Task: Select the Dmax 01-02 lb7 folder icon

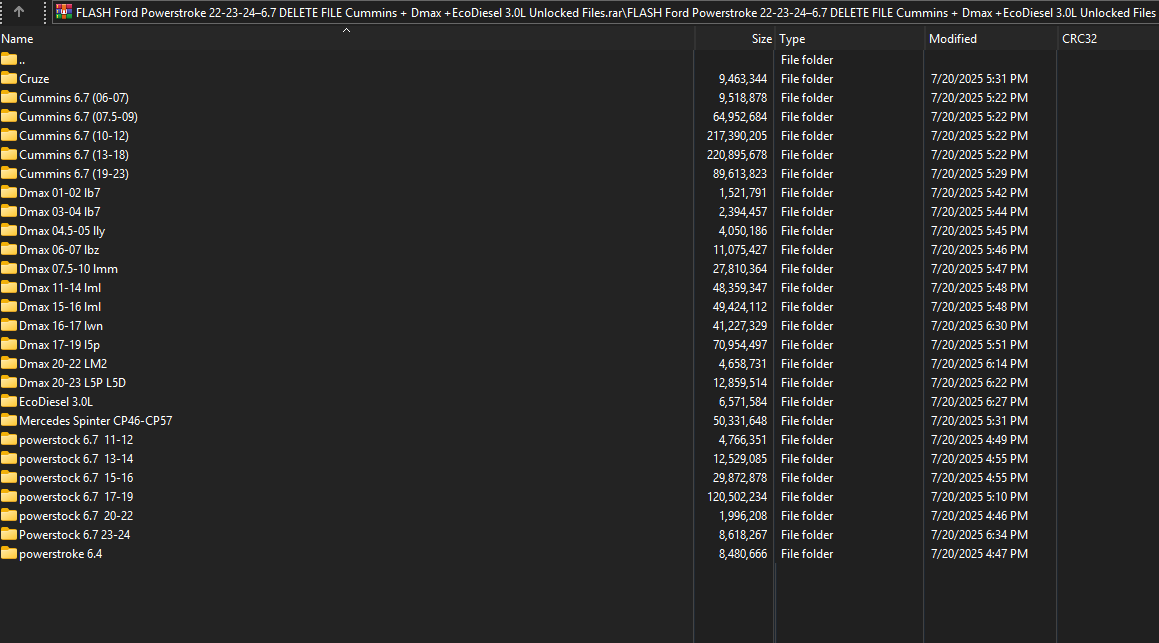Action: click(x=9, y=192)
